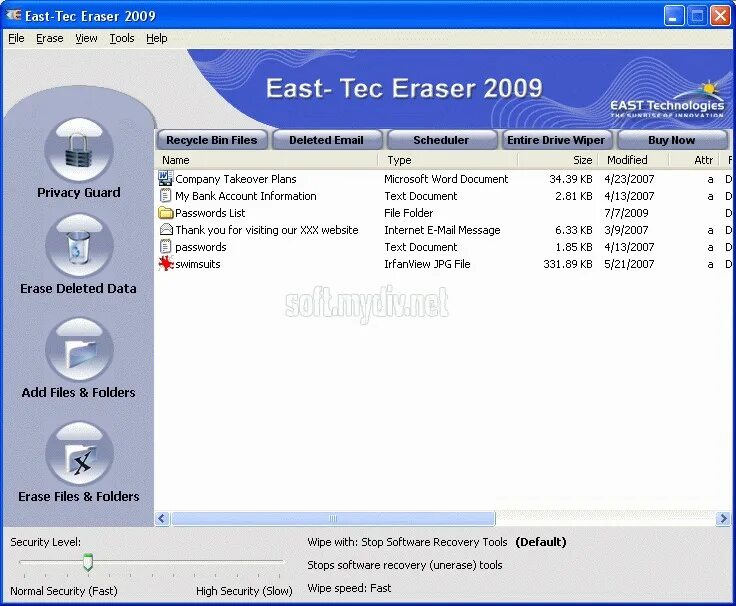The image size is (736, 606).
Task: Select the 'passwords' text document name
Action: (201, 247)
